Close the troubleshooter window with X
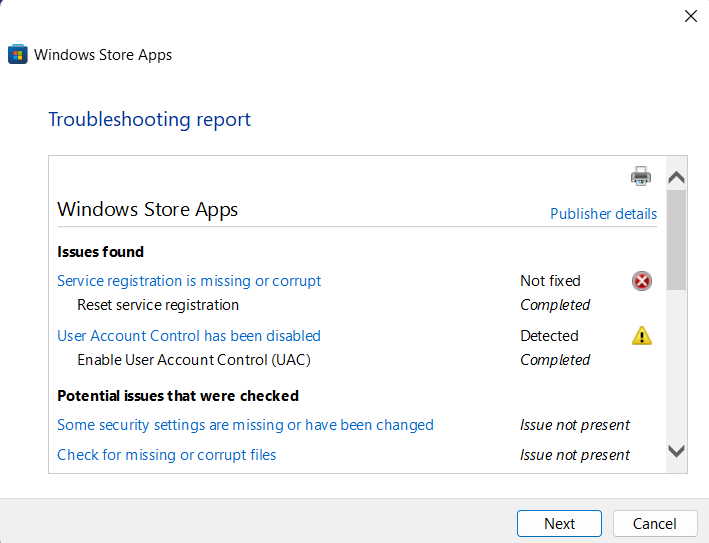 (x=690, y=16)
